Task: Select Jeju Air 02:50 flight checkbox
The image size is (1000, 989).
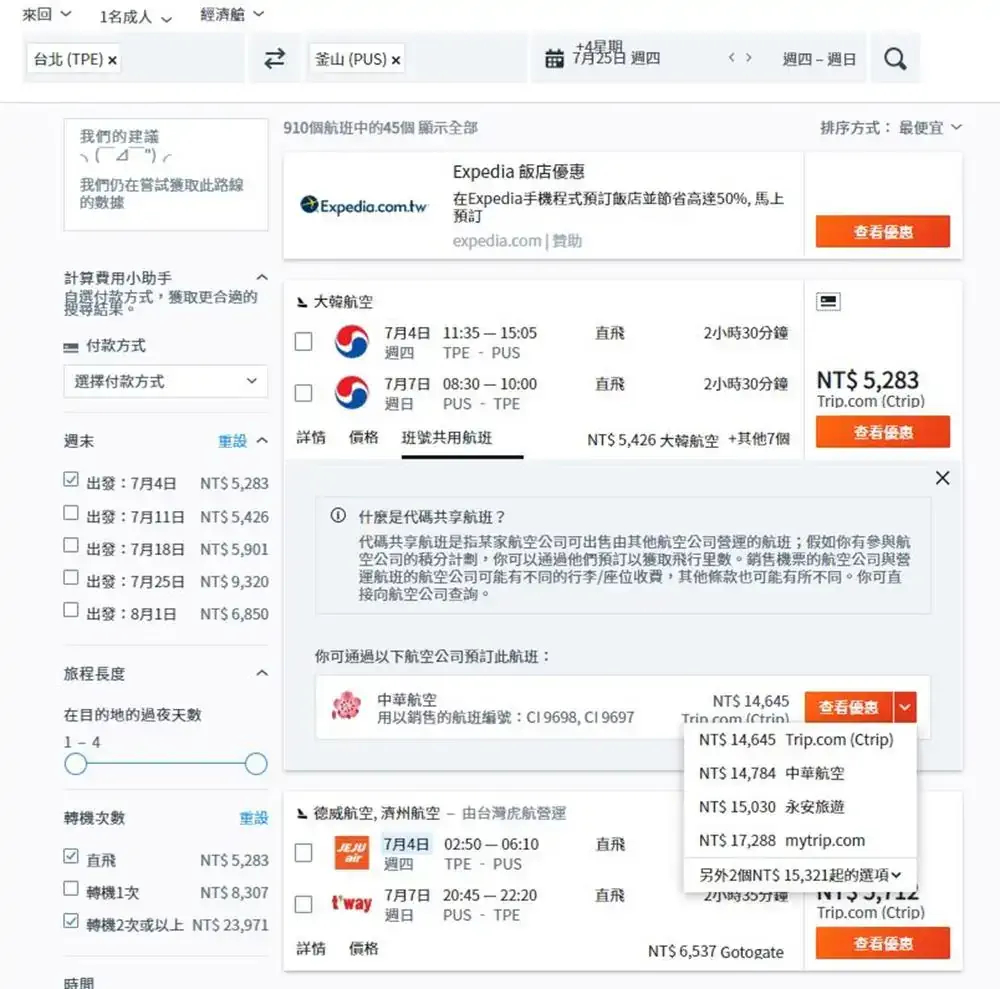Action: pos(304,853)
